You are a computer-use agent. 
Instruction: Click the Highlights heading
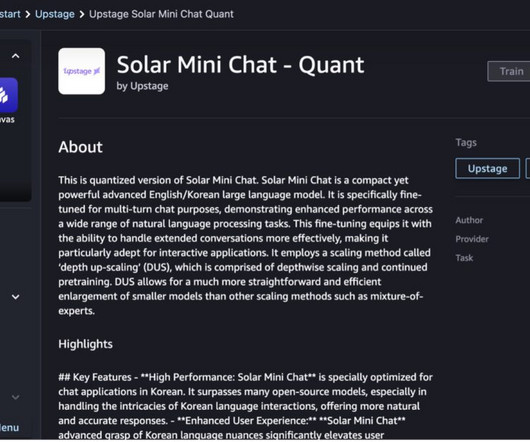(86, 344)
